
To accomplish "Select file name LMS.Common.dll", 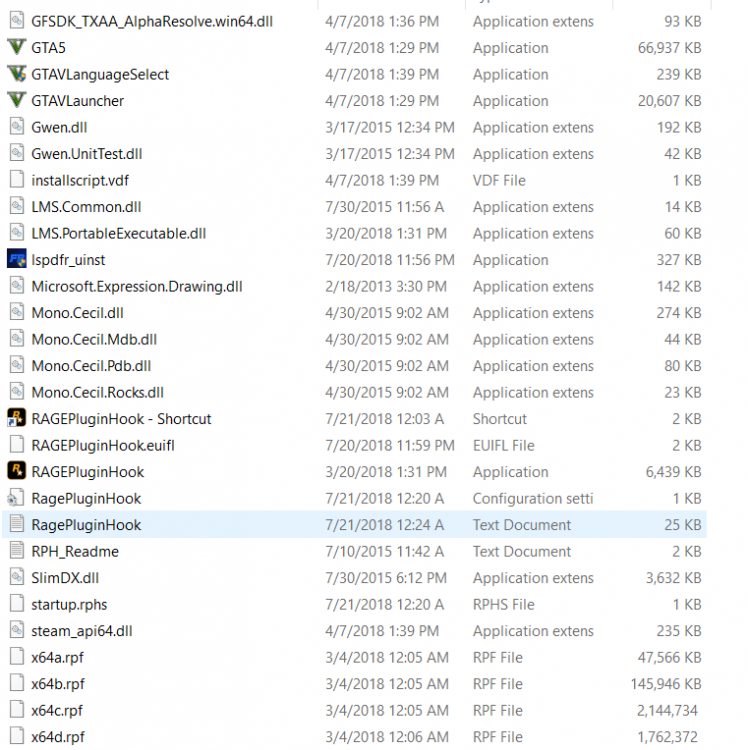I will [86, 207].
